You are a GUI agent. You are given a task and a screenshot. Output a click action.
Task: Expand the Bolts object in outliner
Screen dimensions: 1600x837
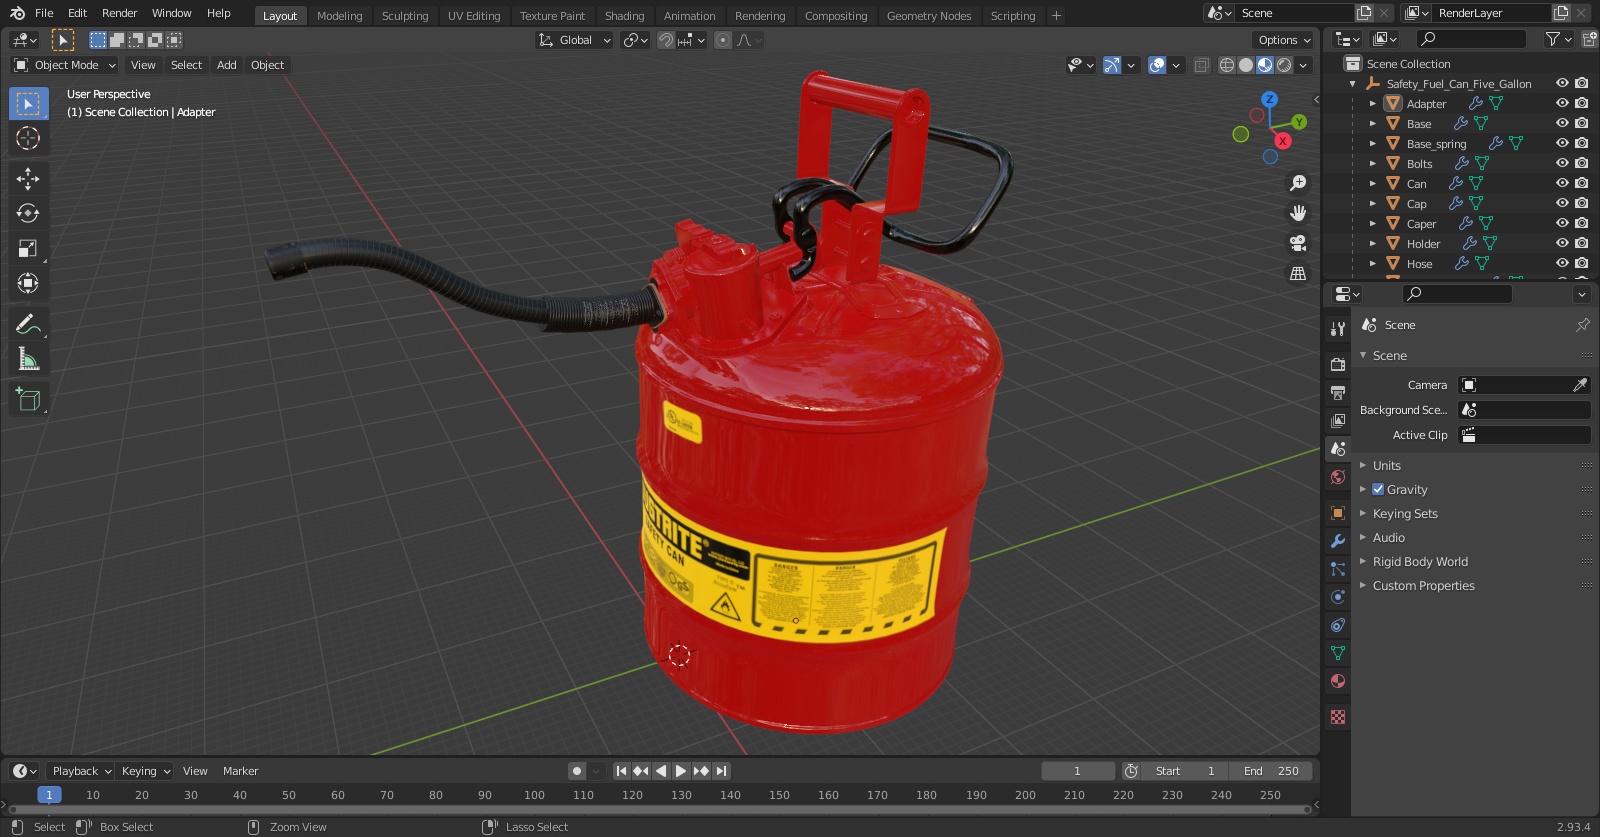pyautogui.click(x=1373, y=163)
